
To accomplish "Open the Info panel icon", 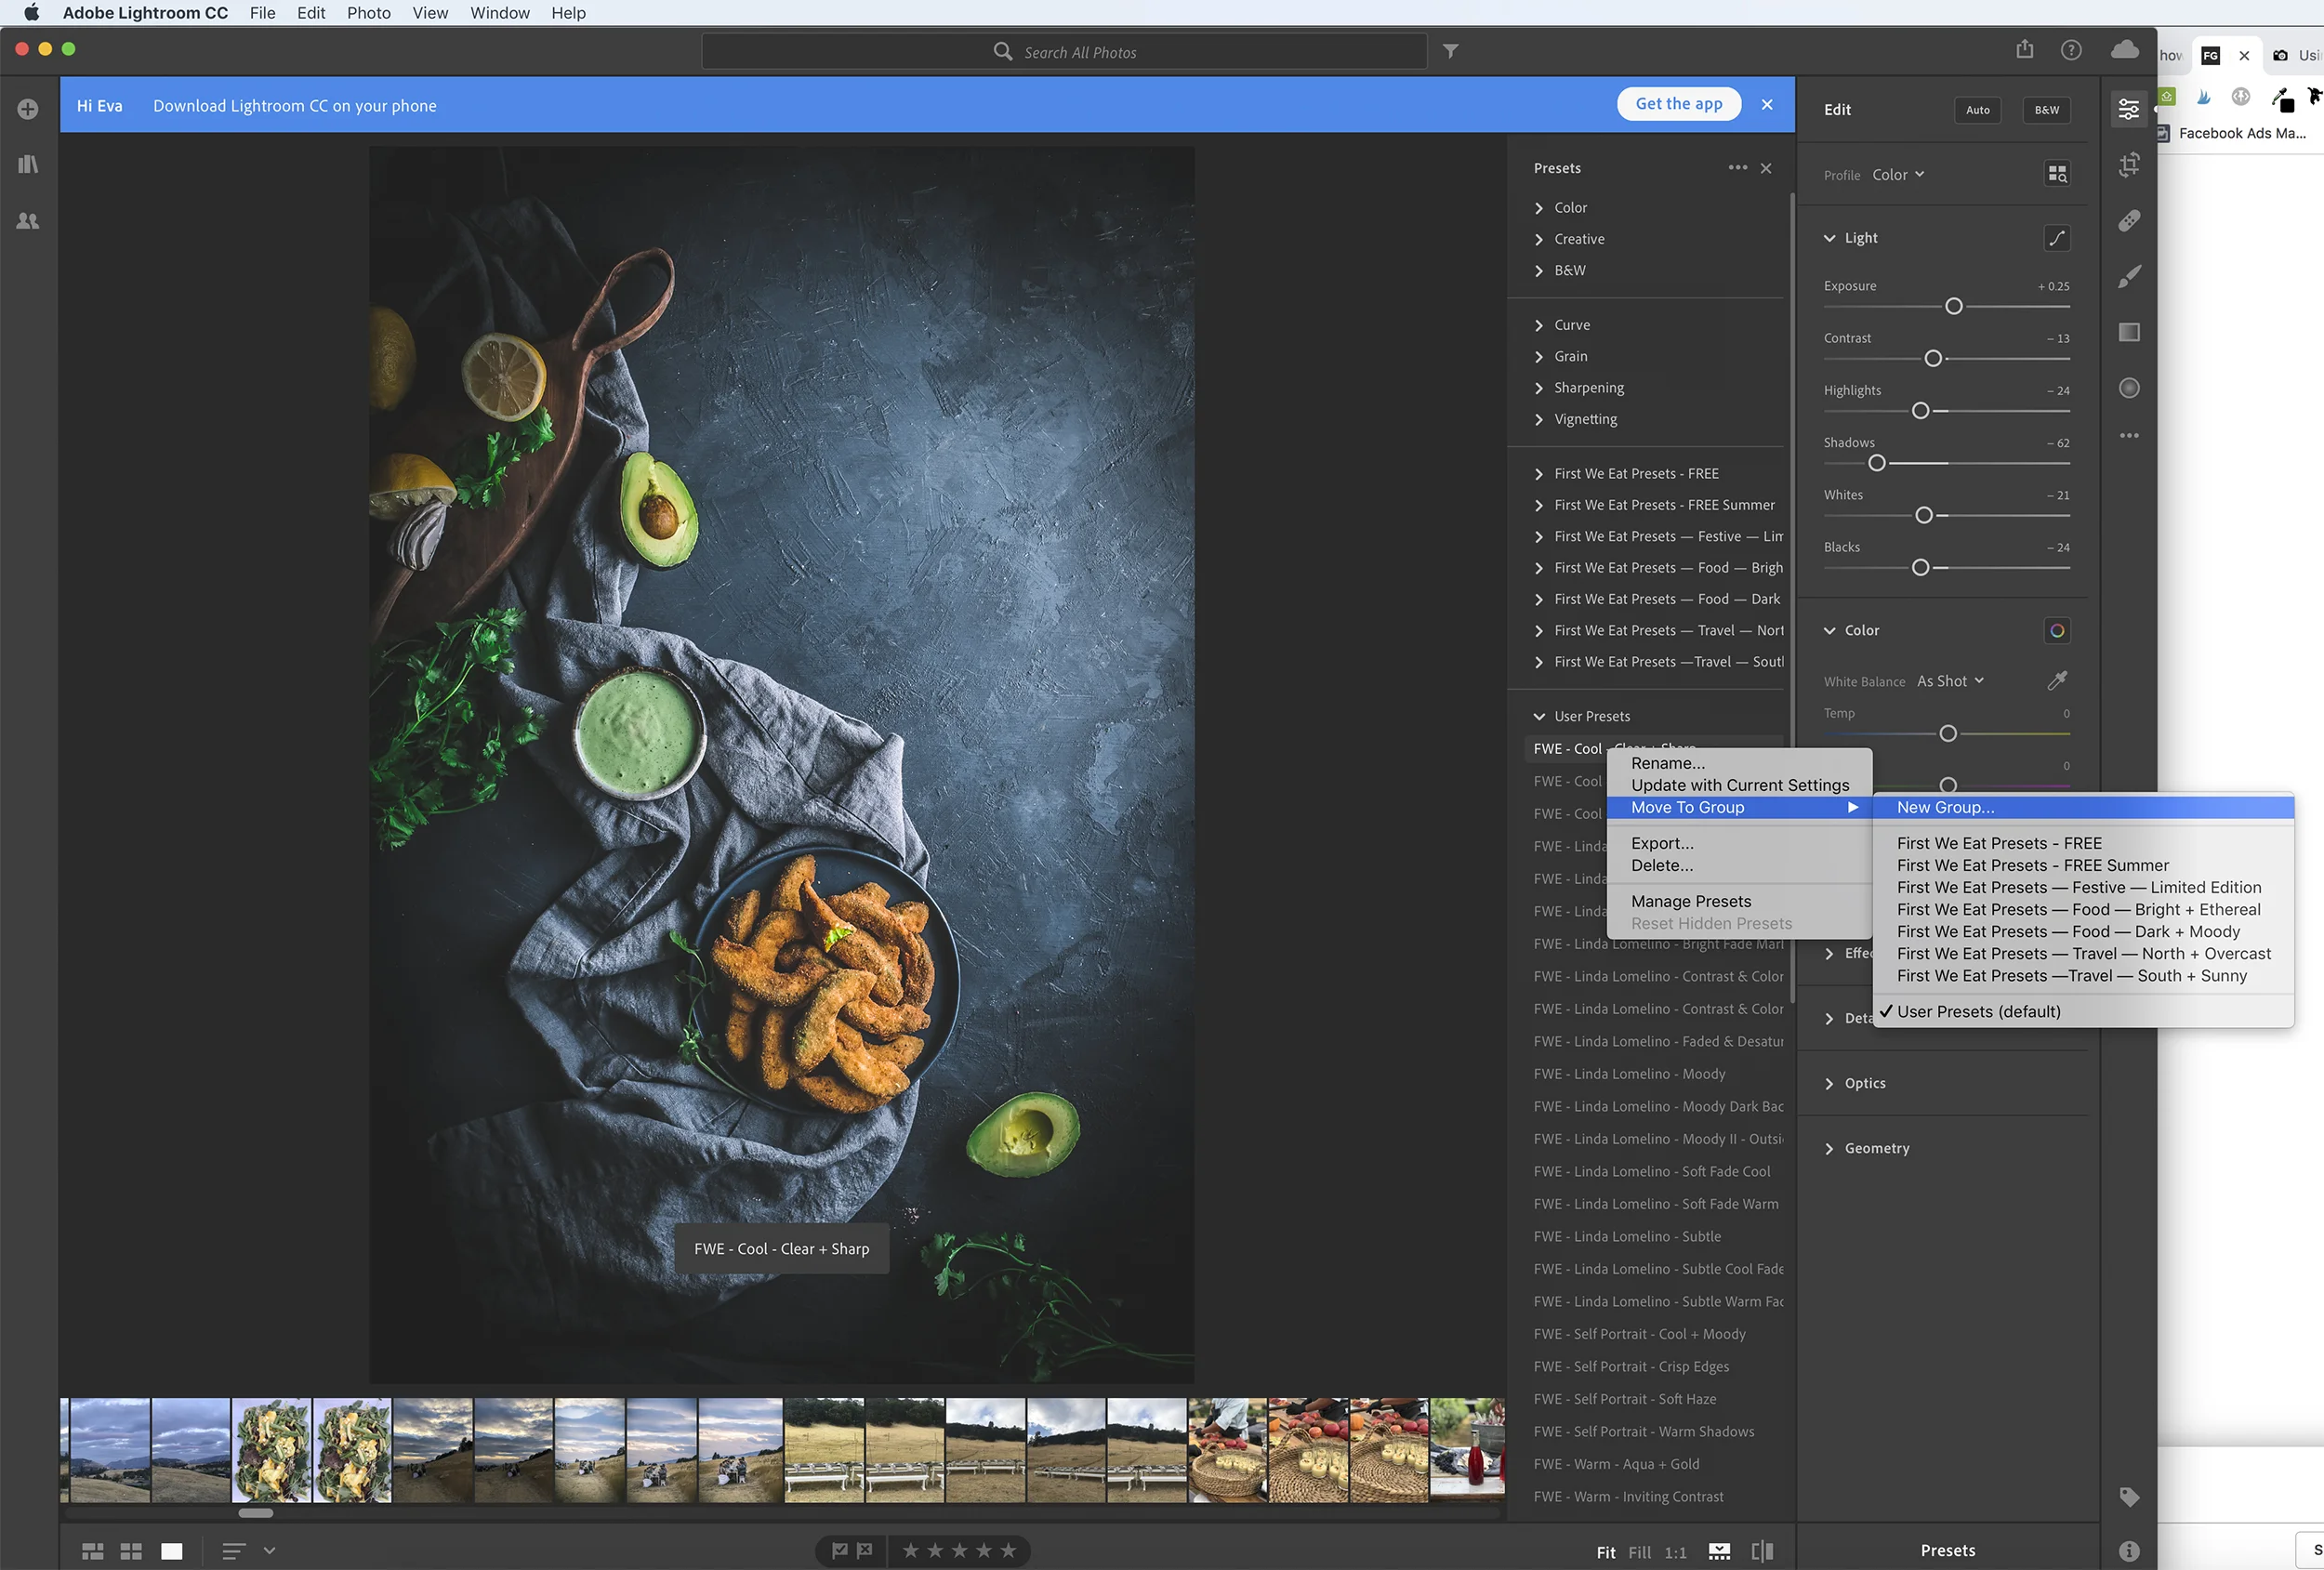I will coord(2129,1551).
